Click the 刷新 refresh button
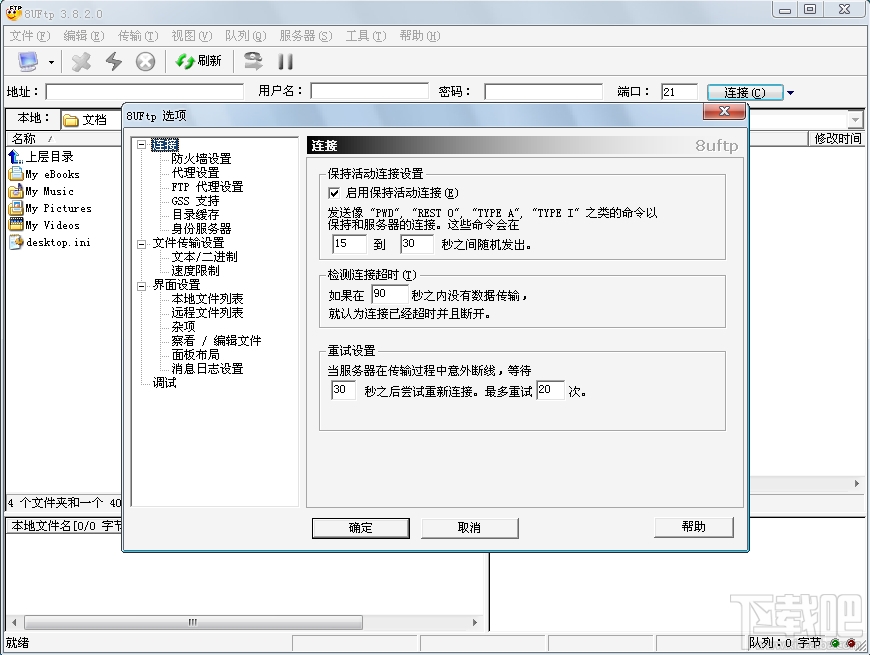 point(199,61)
